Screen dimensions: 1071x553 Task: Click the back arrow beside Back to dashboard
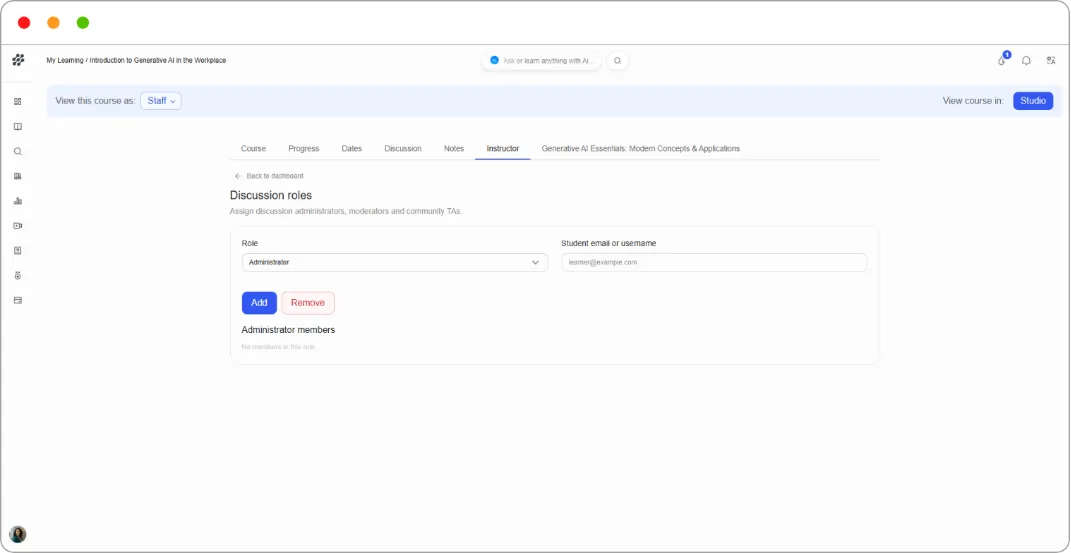coord(238,176)
